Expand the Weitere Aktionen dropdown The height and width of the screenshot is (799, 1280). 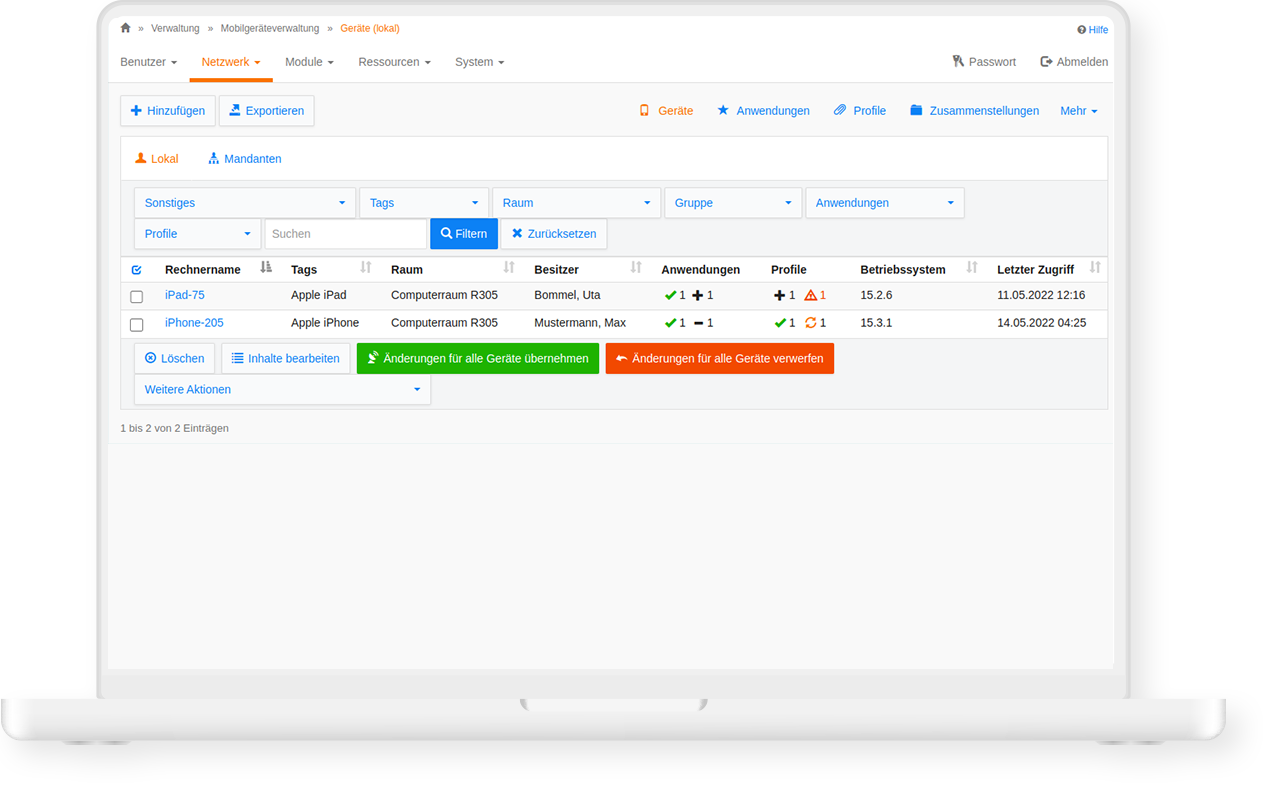coord(282,390)
